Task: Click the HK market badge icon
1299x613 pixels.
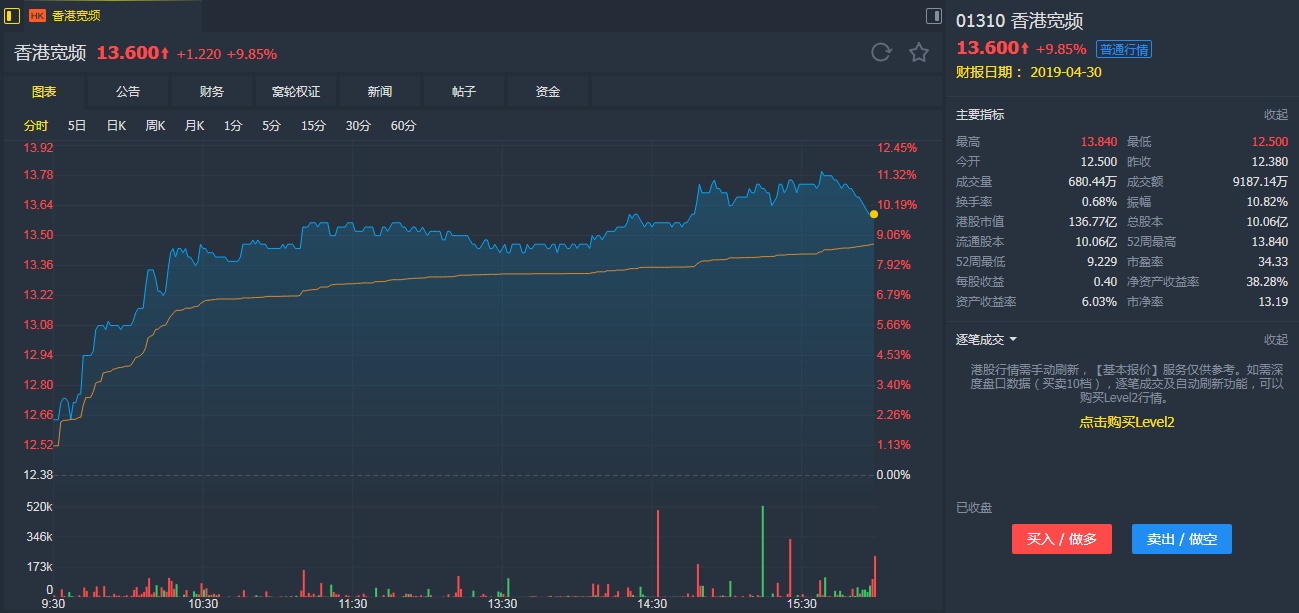Action: [38, 16]
